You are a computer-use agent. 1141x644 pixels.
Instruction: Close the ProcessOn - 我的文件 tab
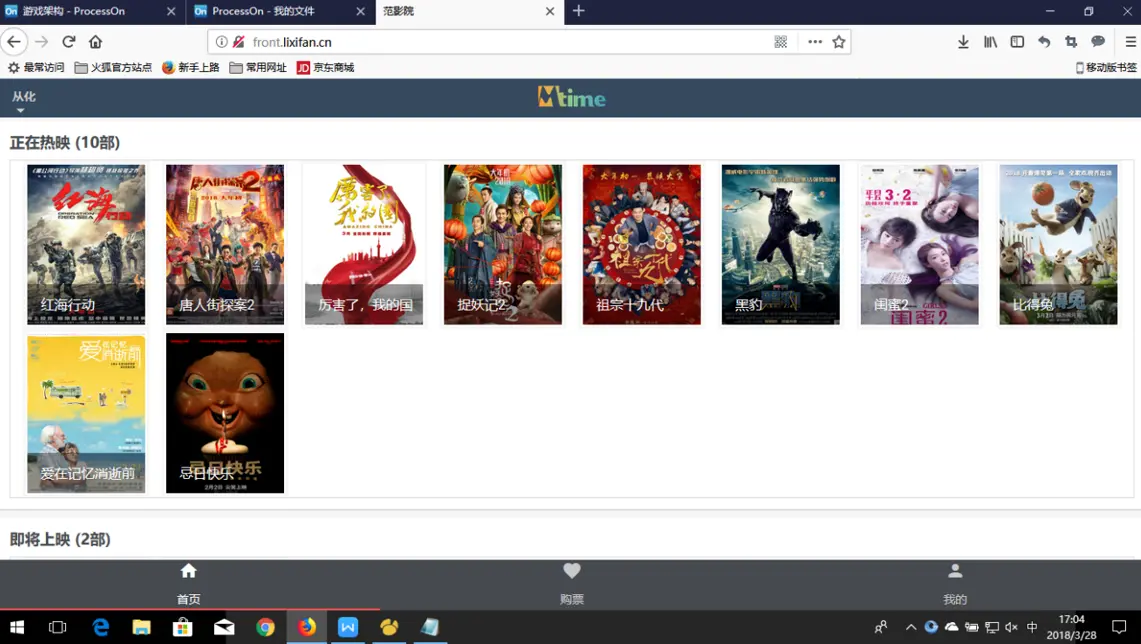coord(360,11)
